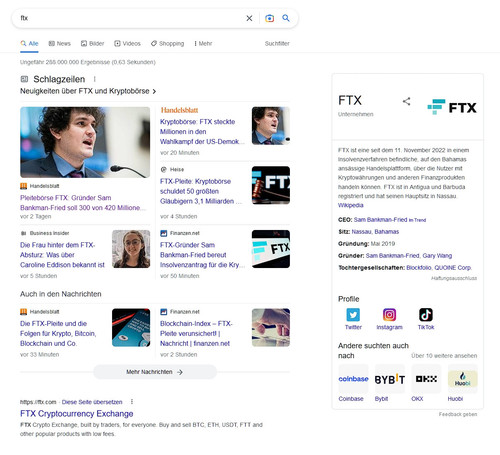Click the FTX company logo image

click(452, 107)
